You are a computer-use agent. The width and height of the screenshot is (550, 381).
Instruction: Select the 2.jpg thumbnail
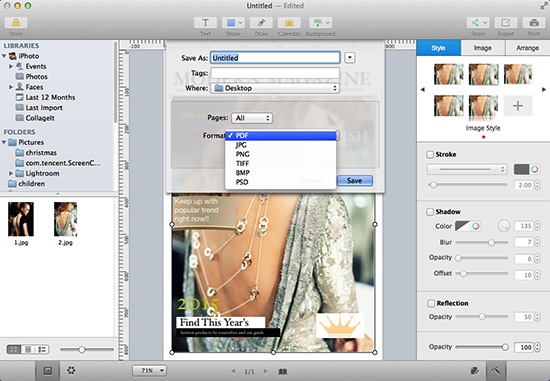(66, 219)
